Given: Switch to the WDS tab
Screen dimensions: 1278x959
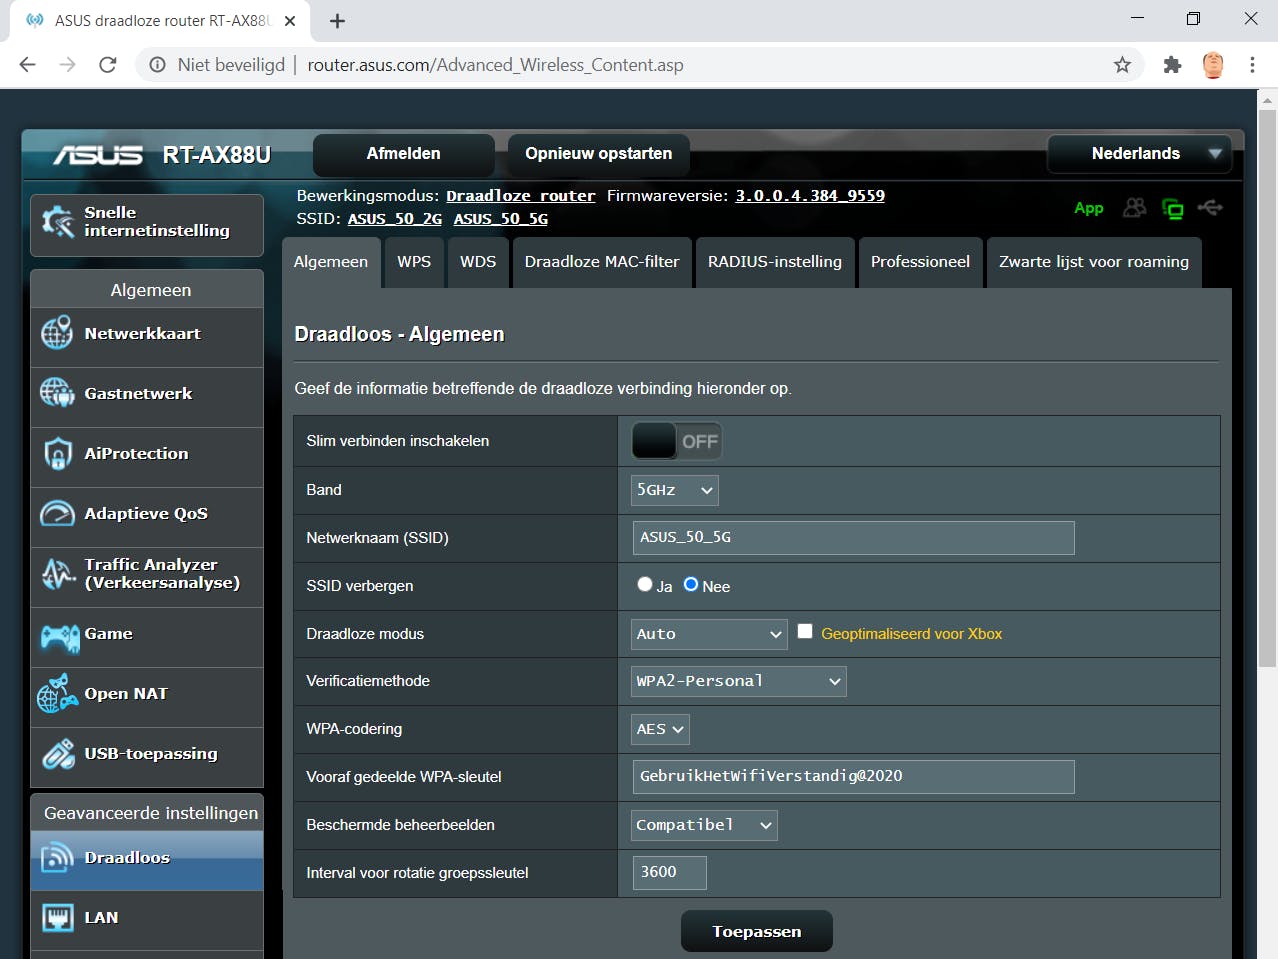Looking at the screenshot, I should [478, 262].
